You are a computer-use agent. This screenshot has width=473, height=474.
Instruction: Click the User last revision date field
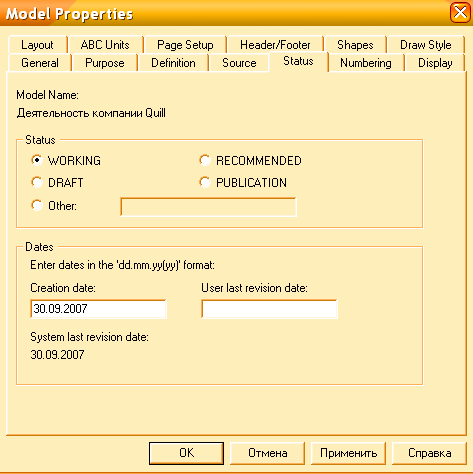pyautogui.click(x=269, y=309)
